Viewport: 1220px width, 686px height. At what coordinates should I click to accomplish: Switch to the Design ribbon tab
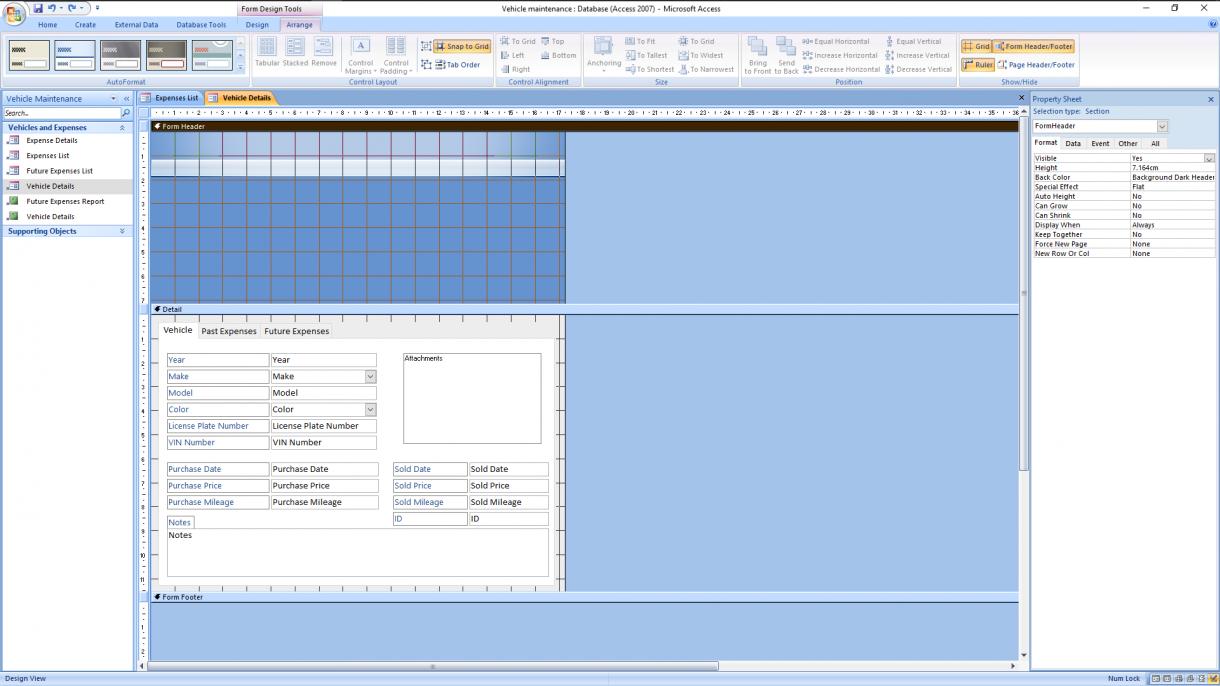257,25
